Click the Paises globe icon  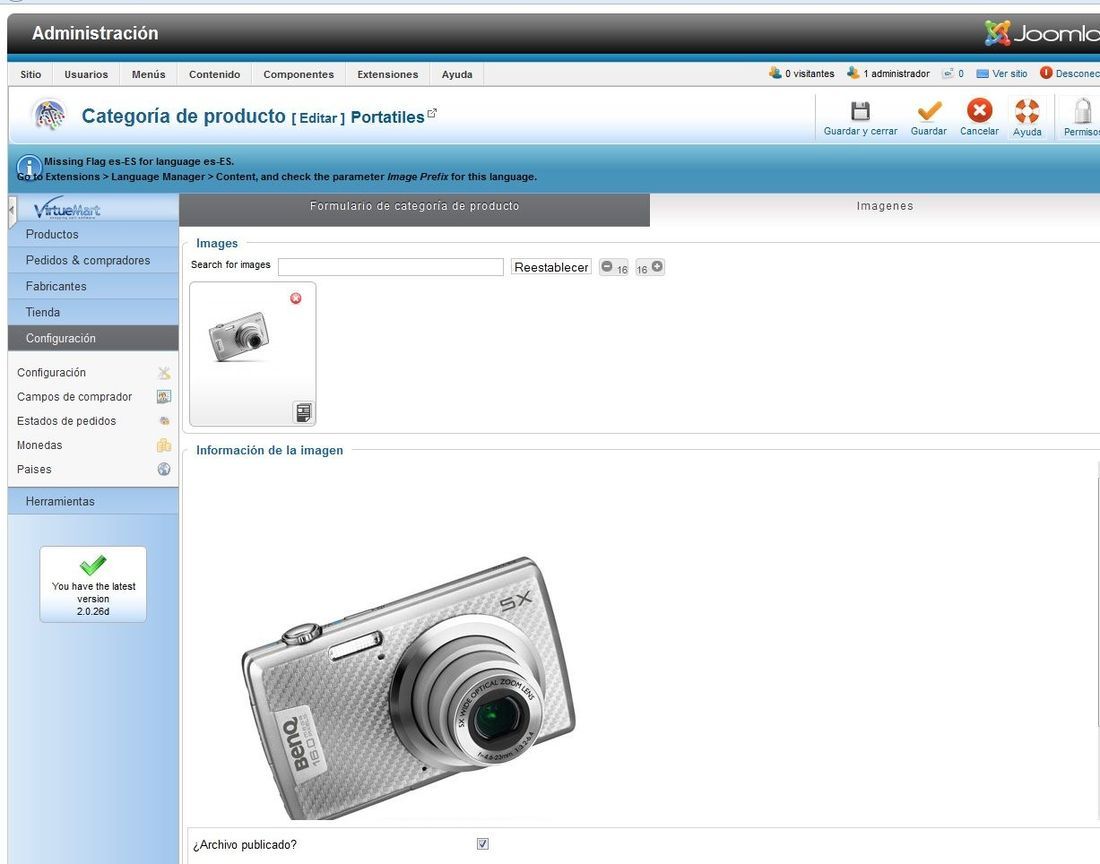click(x=164, y=469)
